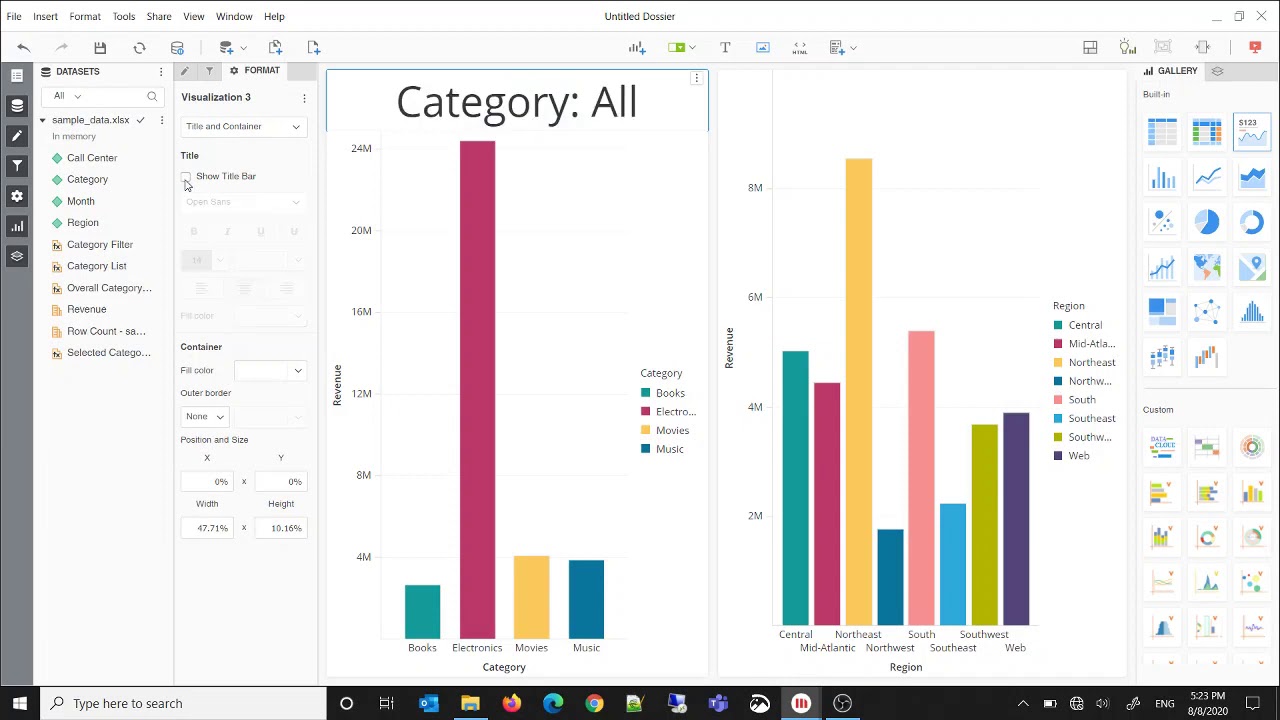
Task: Click the Northeast legend color swatch
Action: [1058, 362]
